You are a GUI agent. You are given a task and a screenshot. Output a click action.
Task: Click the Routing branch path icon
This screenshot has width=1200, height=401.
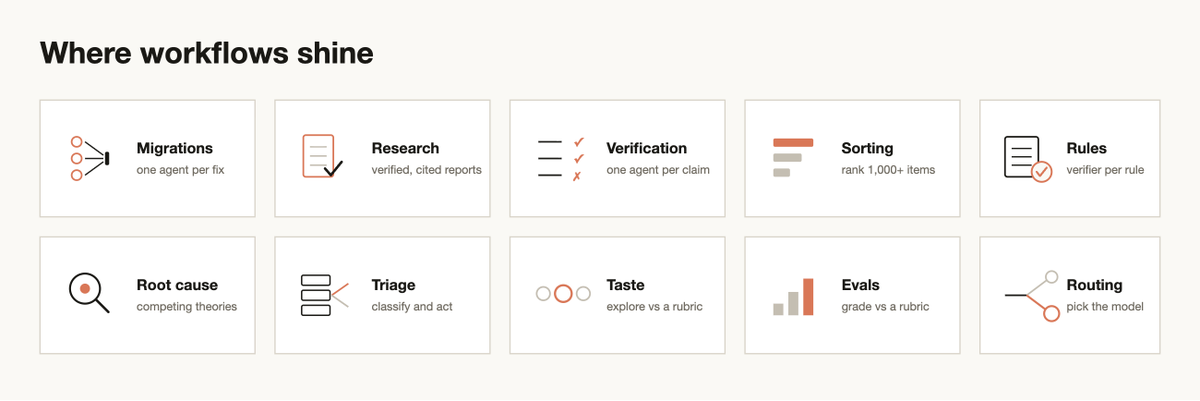[x=1031, y=295]
